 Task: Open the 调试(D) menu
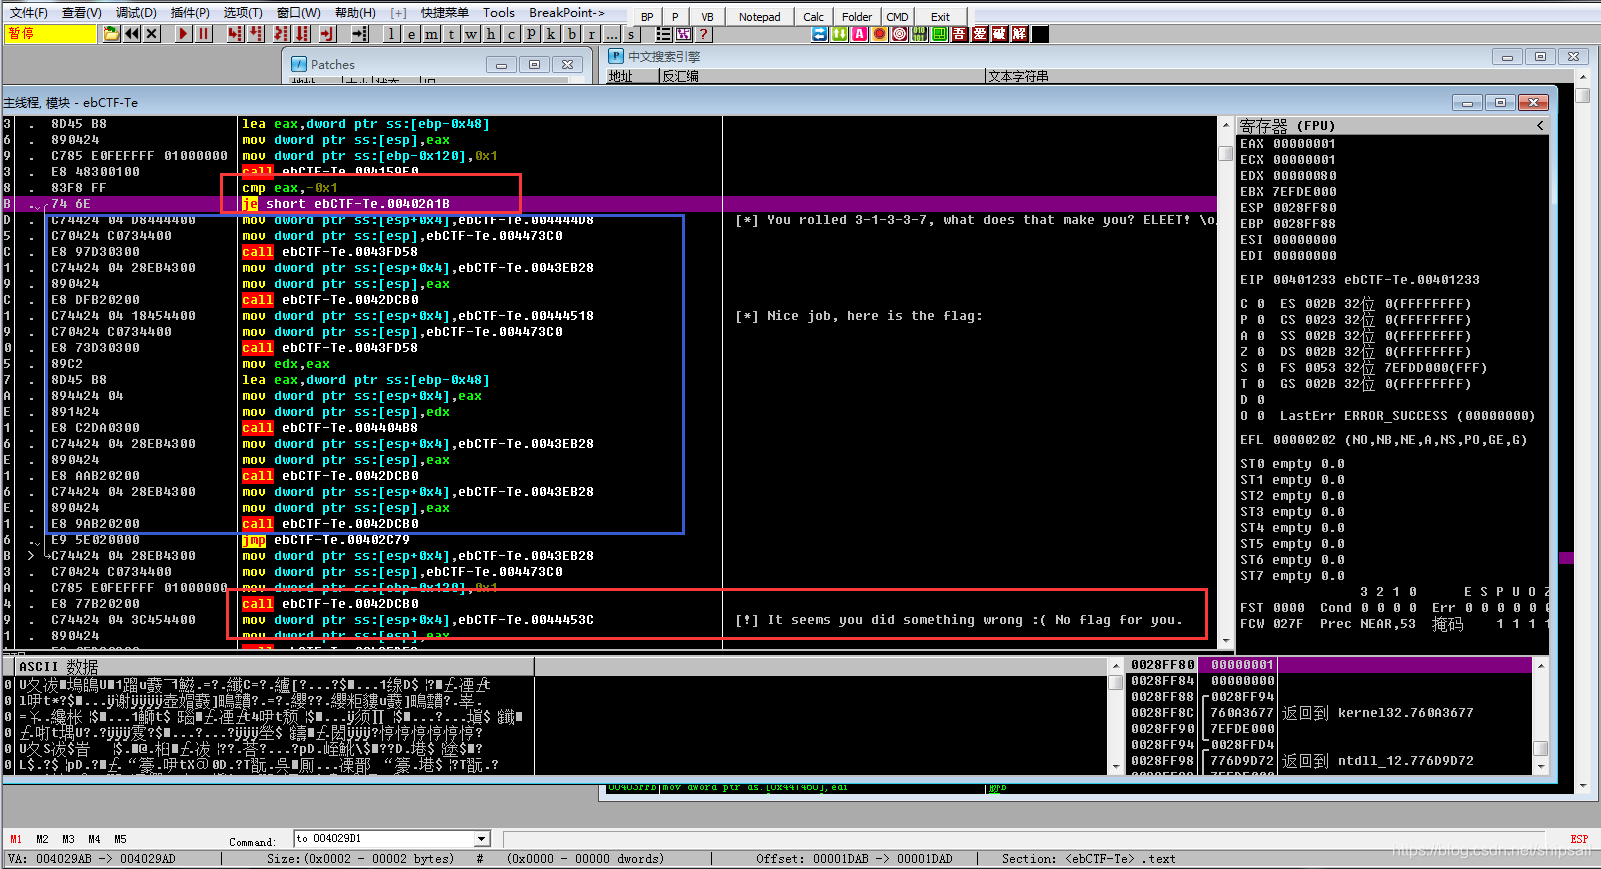pos(136,13)
